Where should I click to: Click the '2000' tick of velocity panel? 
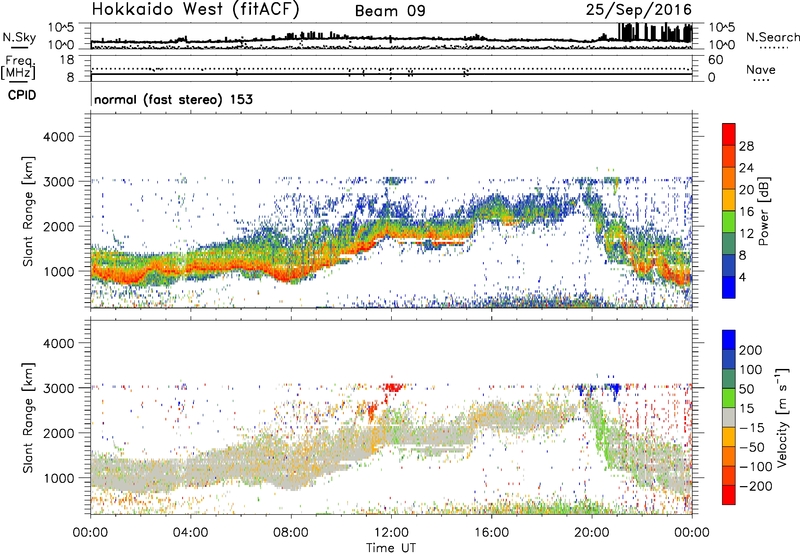point(59,433)
